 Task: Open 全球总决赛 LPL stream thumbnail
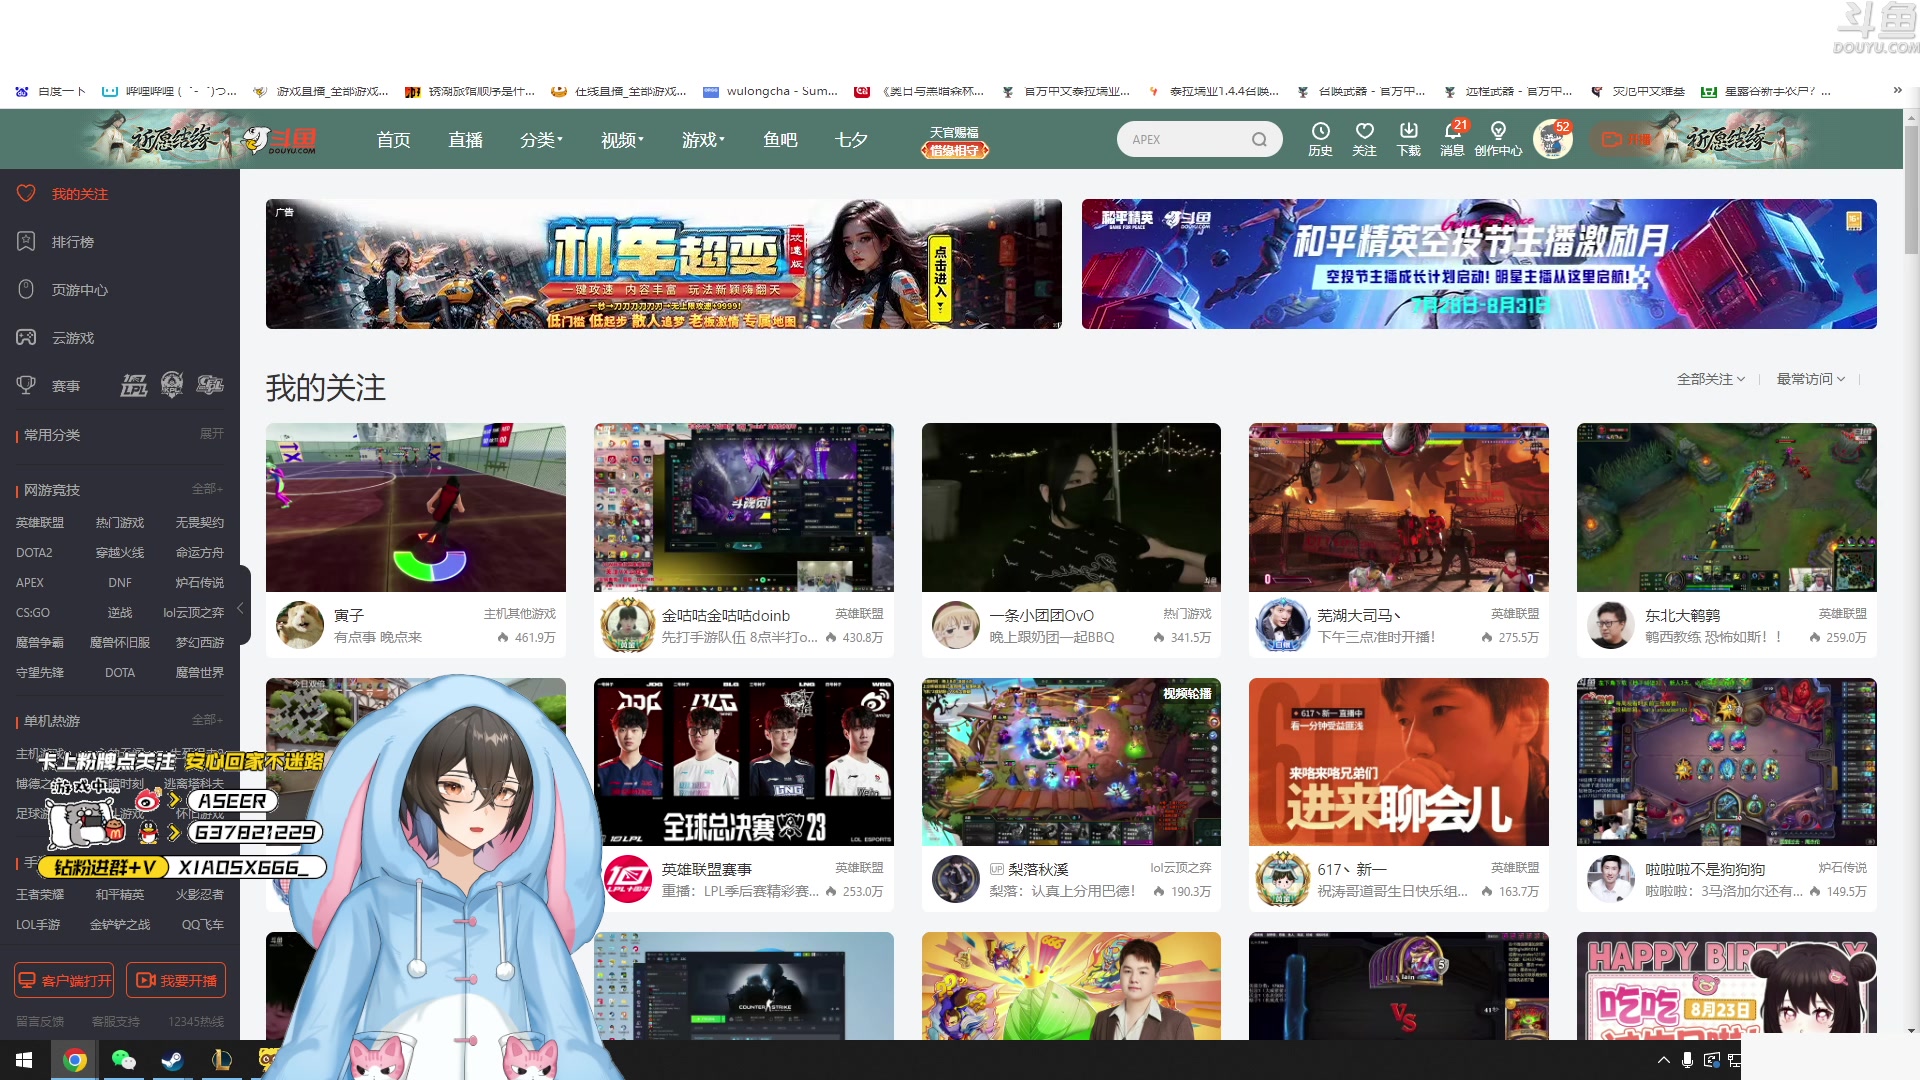click(x=743, y=762)
